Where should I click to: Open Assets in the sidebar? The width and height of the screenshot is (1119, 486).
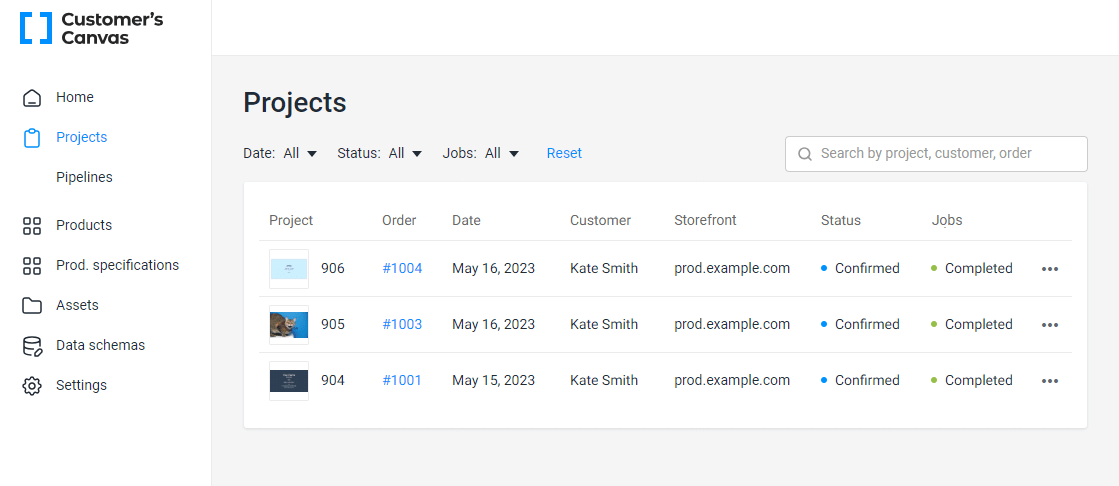(77, 305)
